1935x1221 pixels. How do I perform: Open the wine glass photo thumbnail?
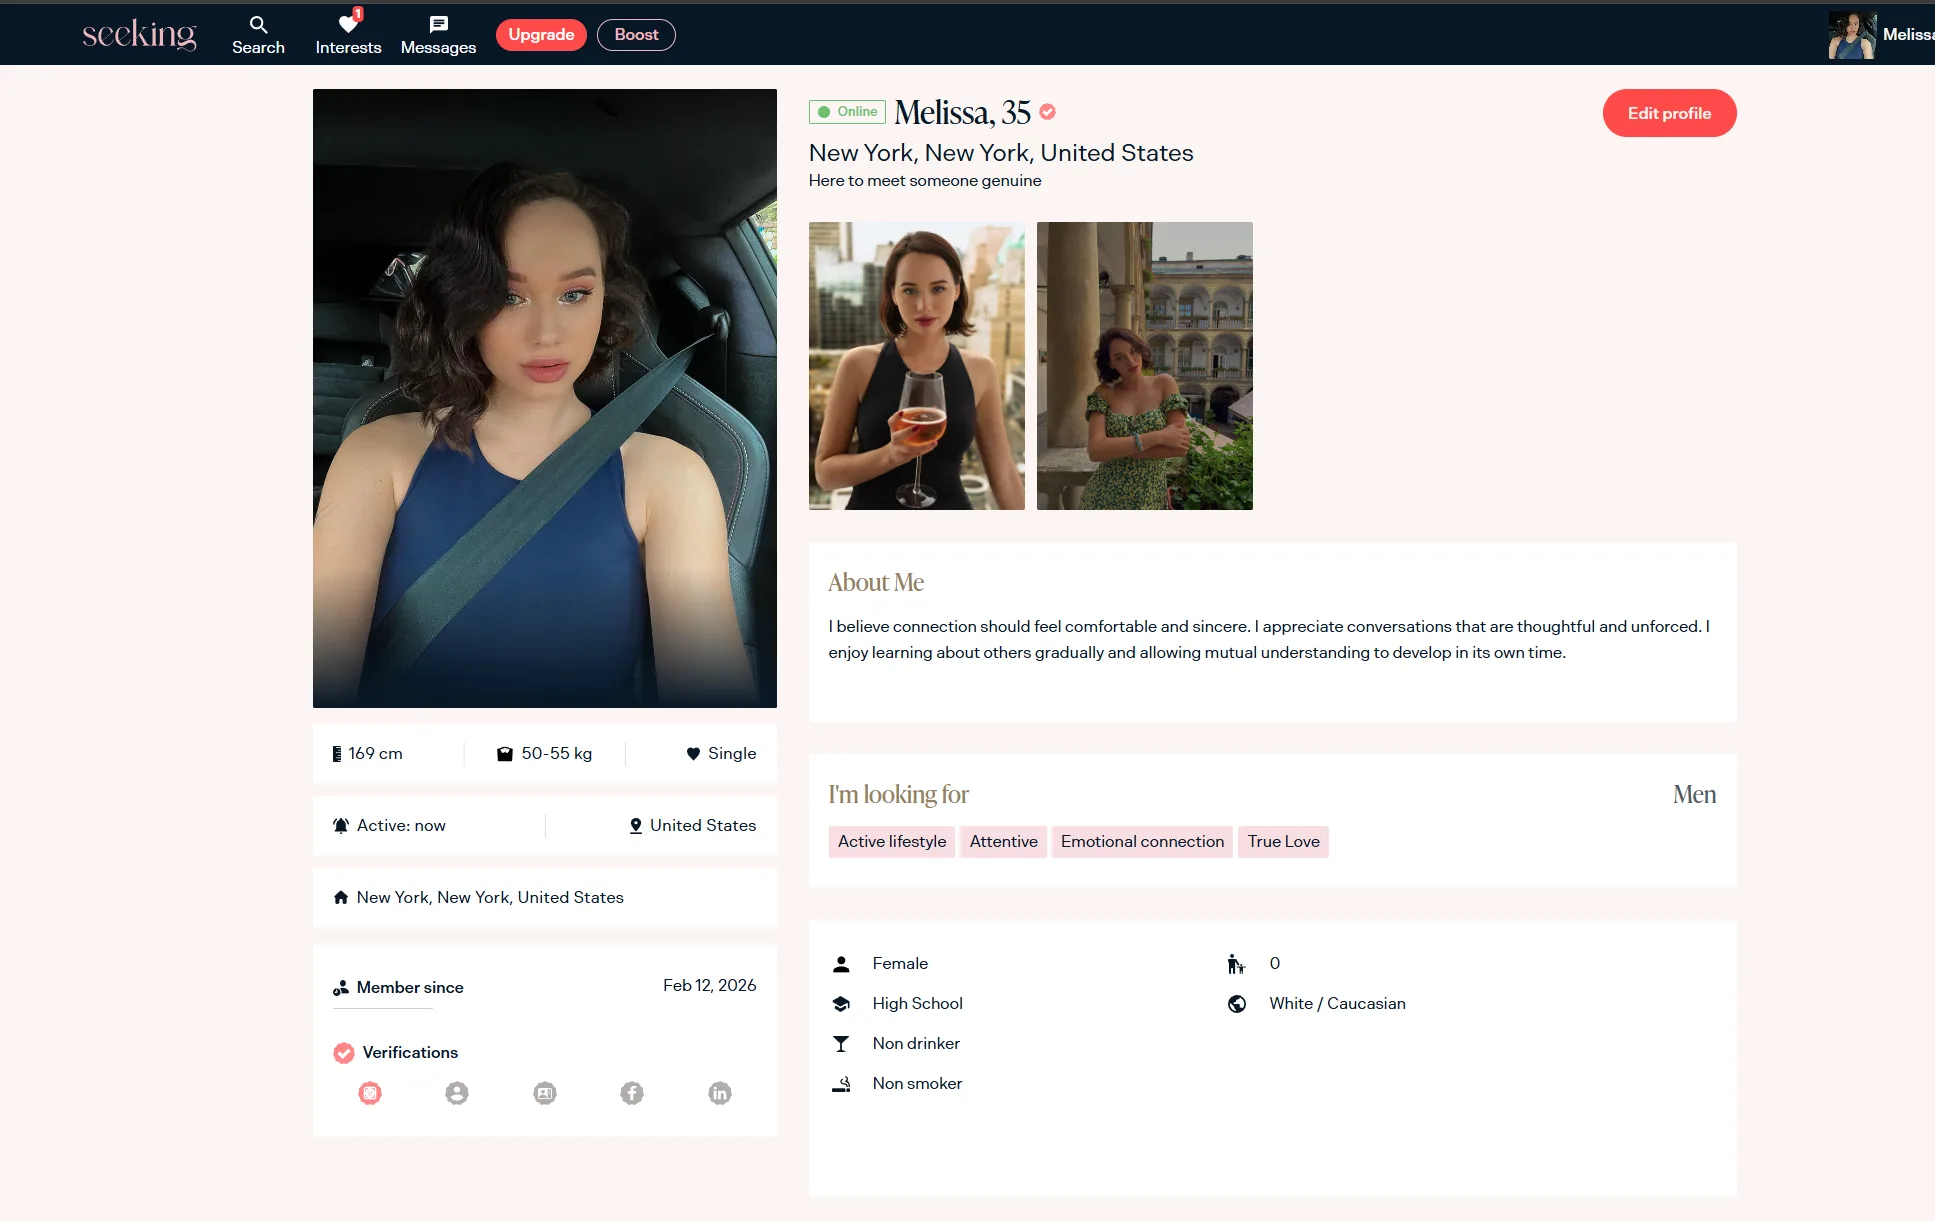pos(916,366)
